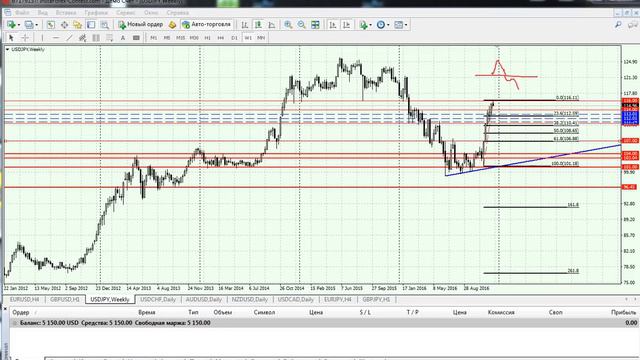Open the templates icon
The width and height of the screenshot is (640, 360).
[x=398, y=25]
